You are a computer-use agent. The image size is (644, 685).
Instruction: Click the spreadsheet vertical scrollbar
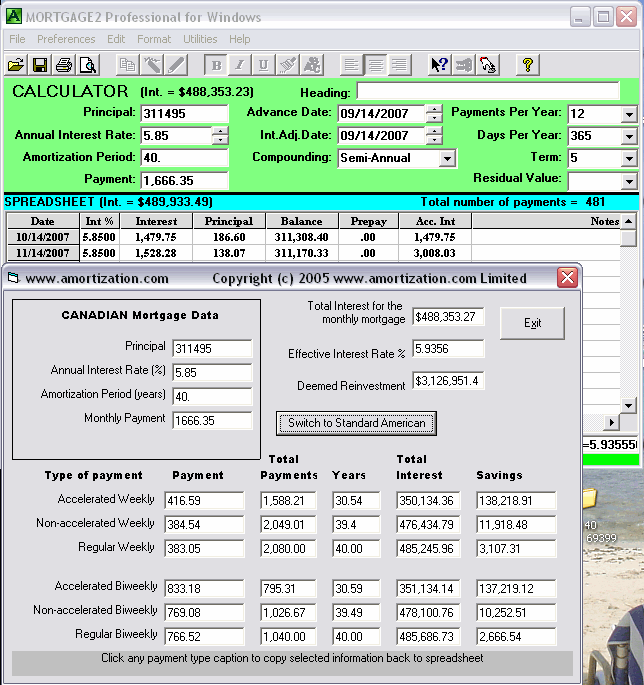(628, 320)
